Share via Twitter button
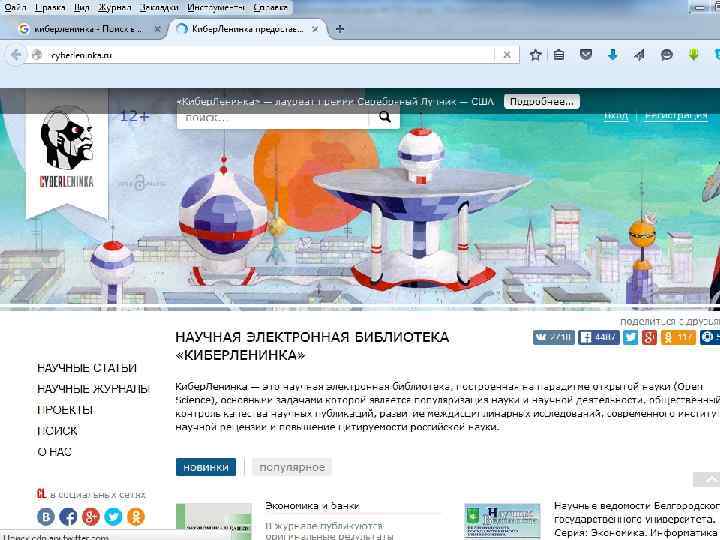720x540 pixels. click(x=630, y=338)
